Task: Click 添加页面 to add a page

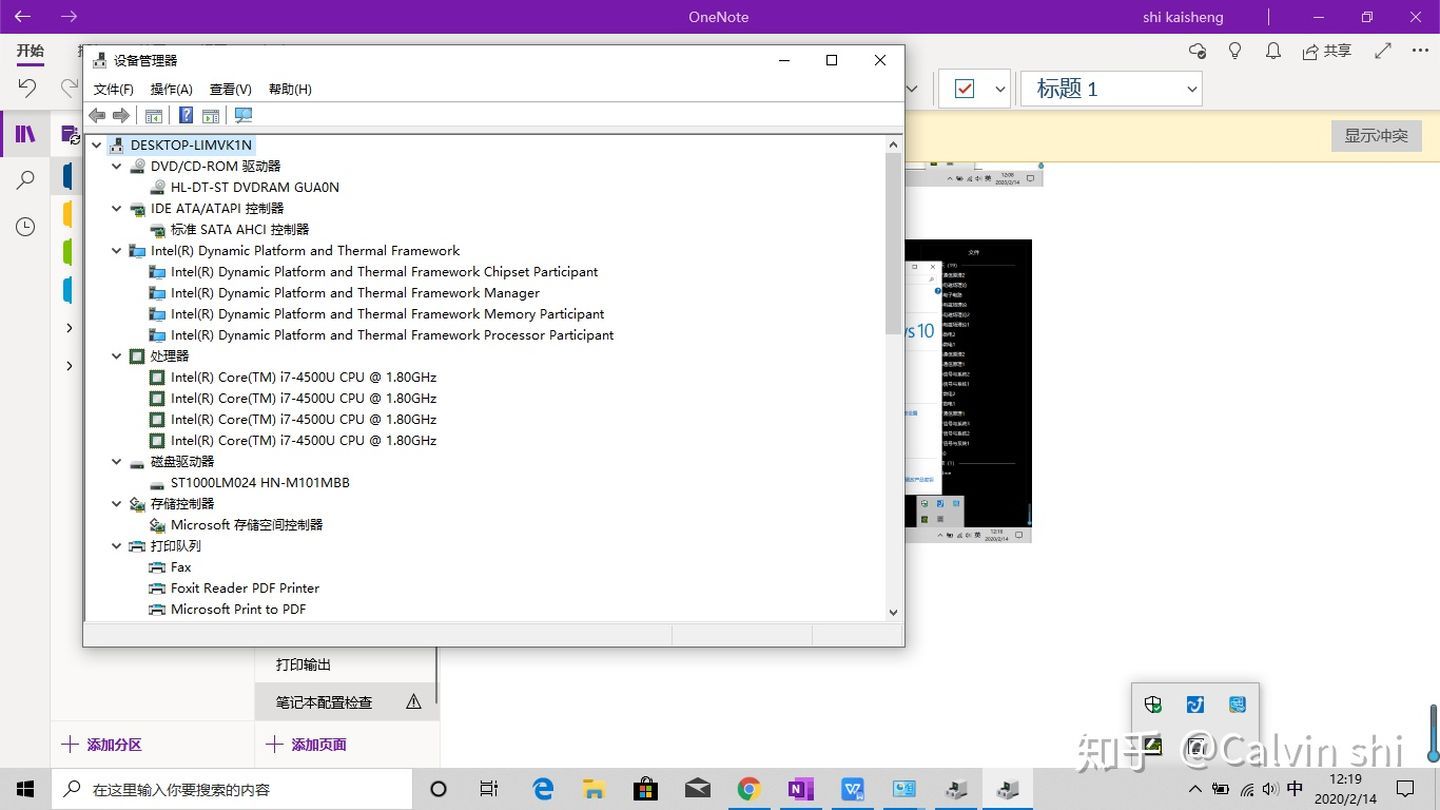Action: pyautogui.click(x=306, y=744)
